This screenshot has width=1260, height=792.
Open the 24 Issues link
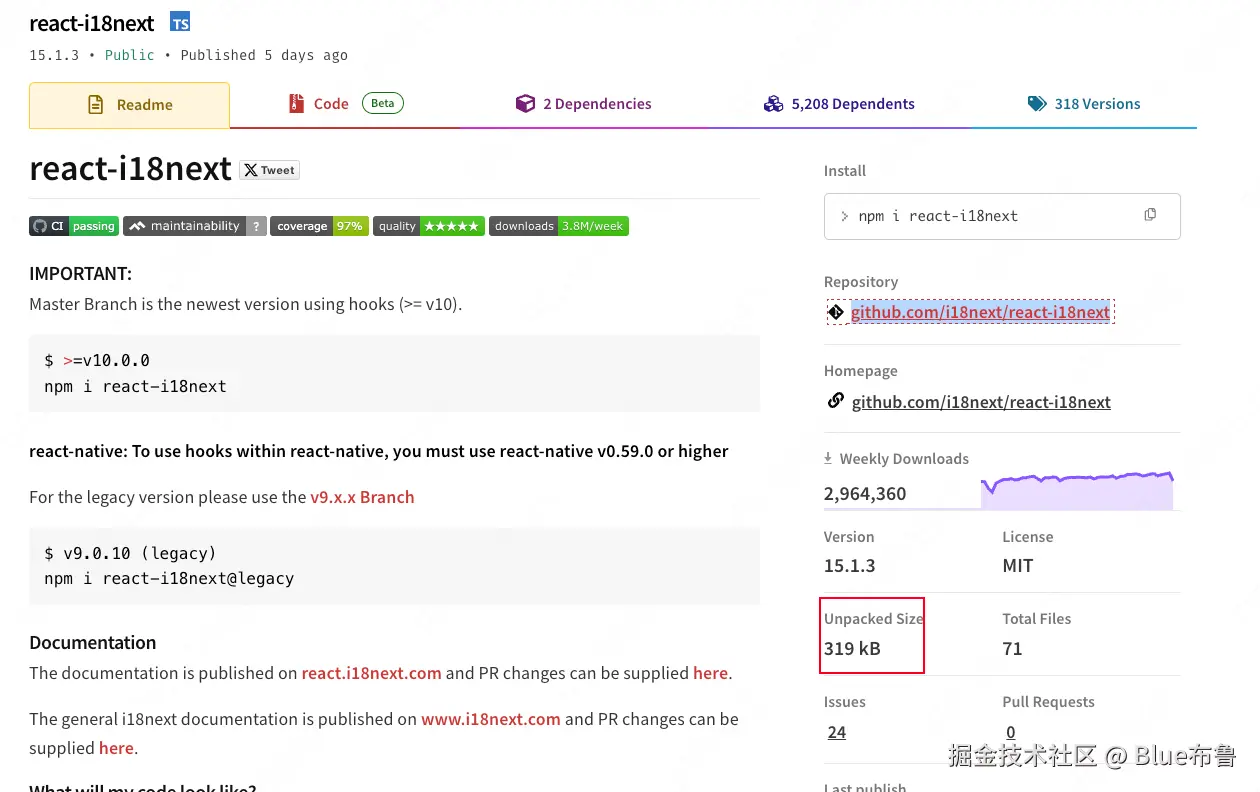point(837,732)
